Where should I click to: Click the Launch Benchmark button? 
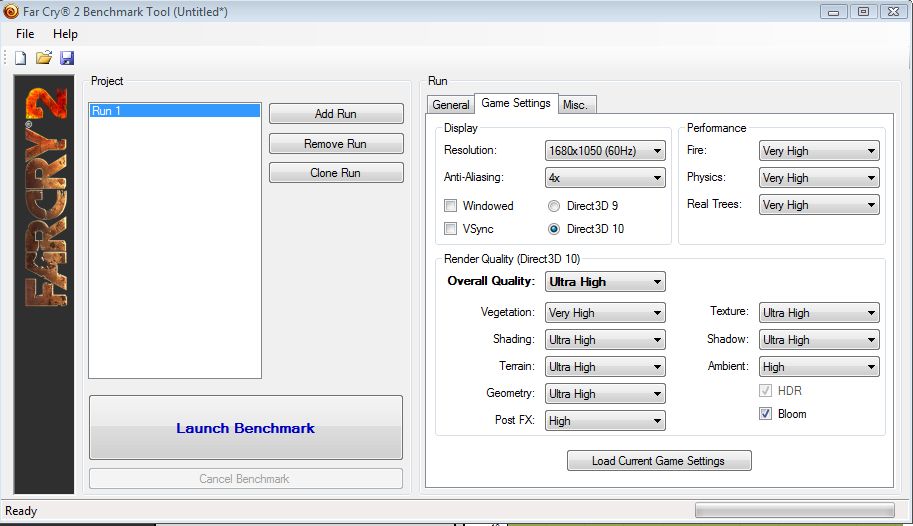[x=246, y=428]
